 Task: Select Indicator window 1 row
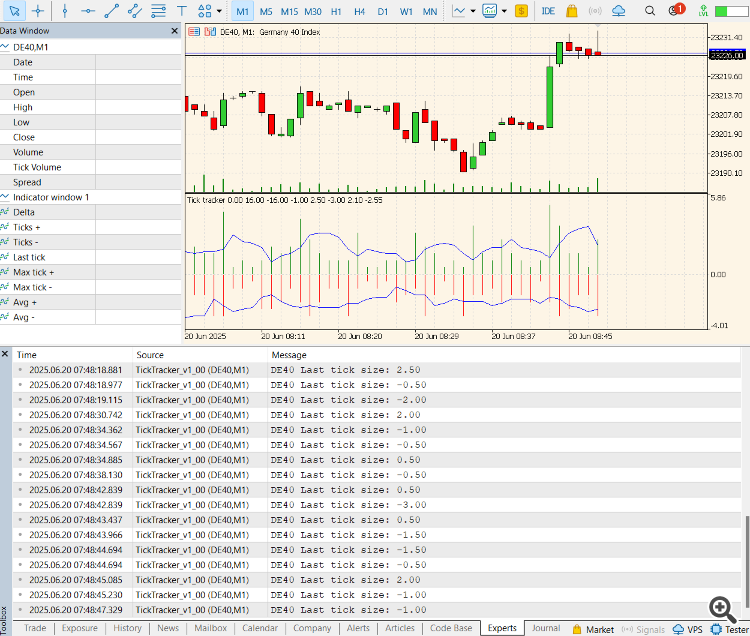[90, 197]
